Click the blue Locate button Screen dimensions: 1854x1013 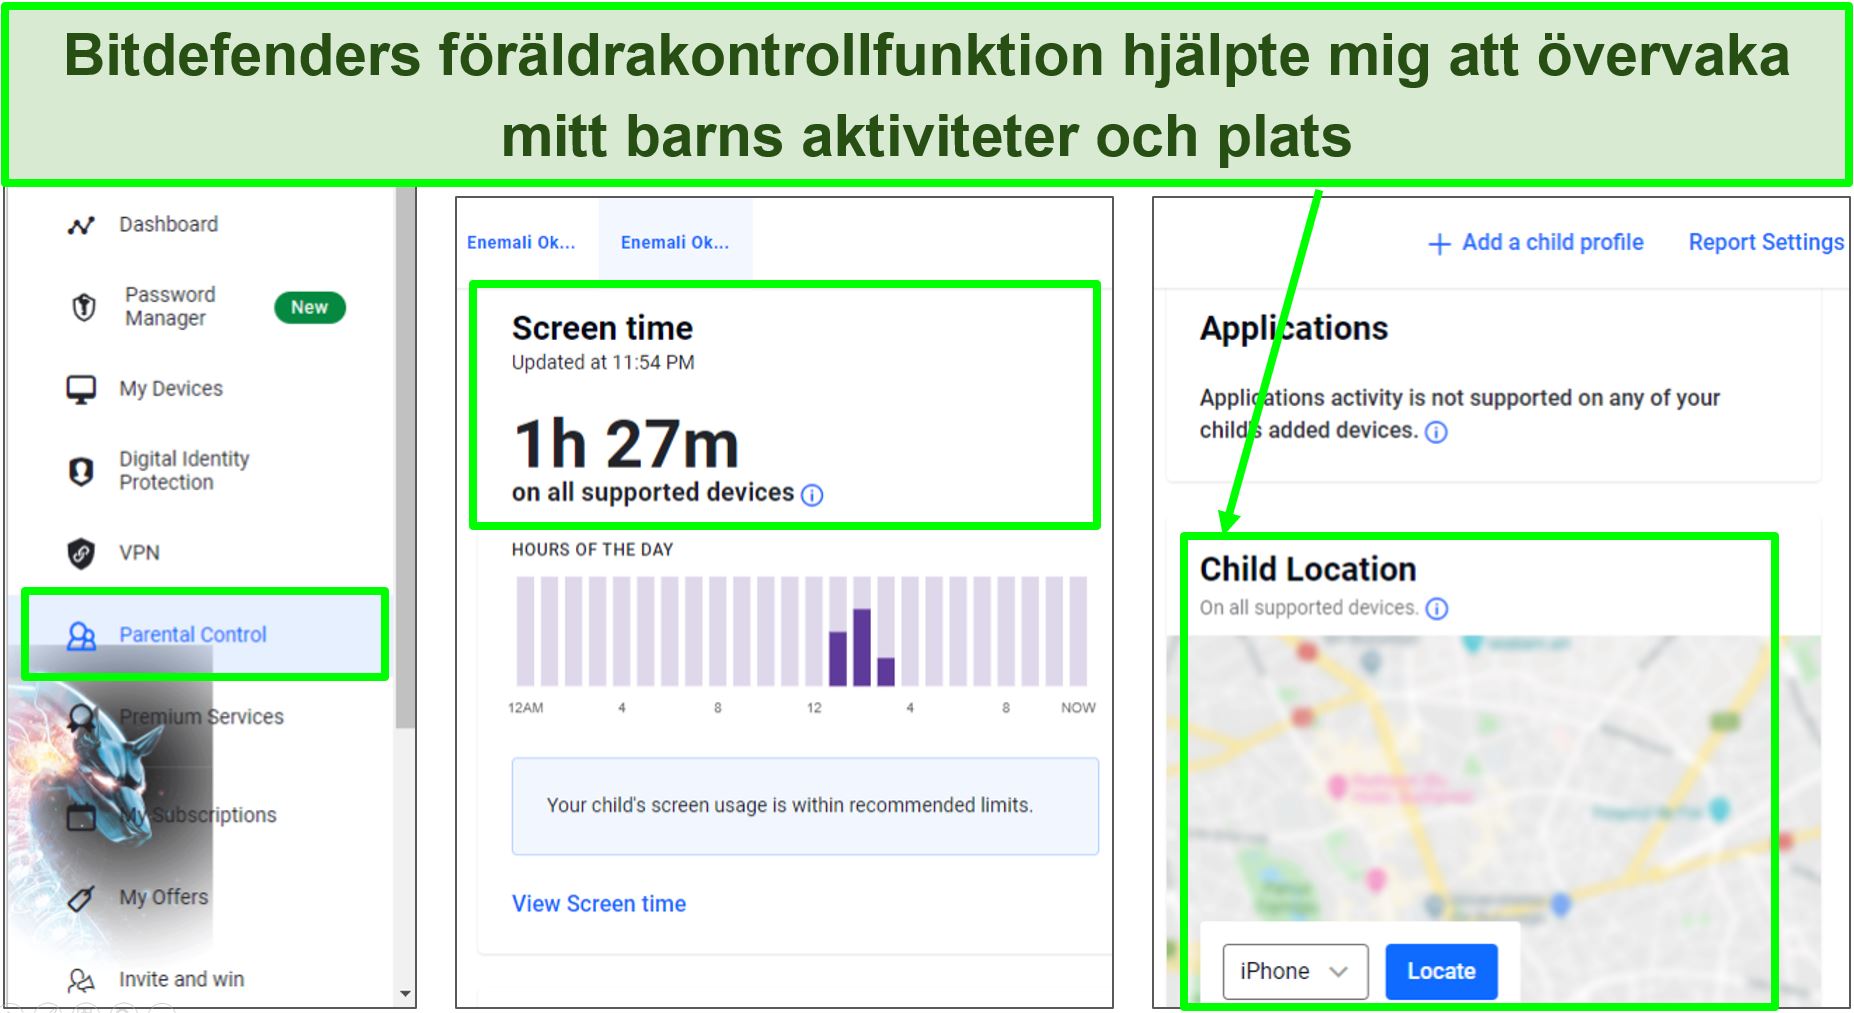pyautogui.click(x=1441, y=971)
